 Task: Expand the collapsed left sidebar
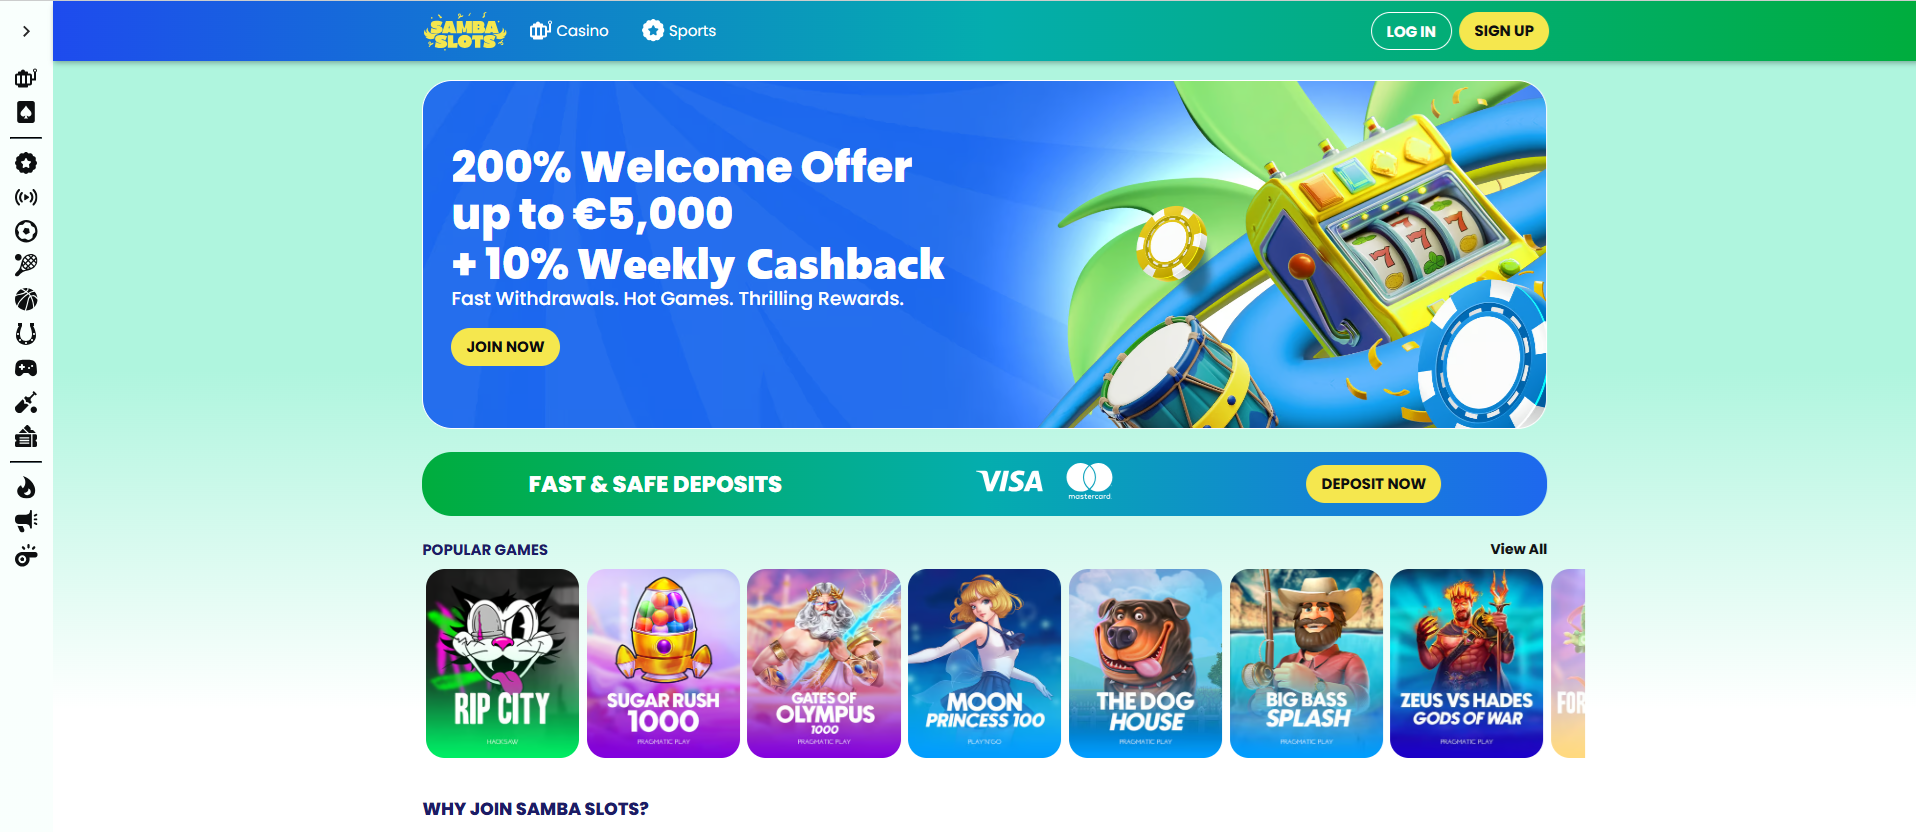click(x=26, y=31)
